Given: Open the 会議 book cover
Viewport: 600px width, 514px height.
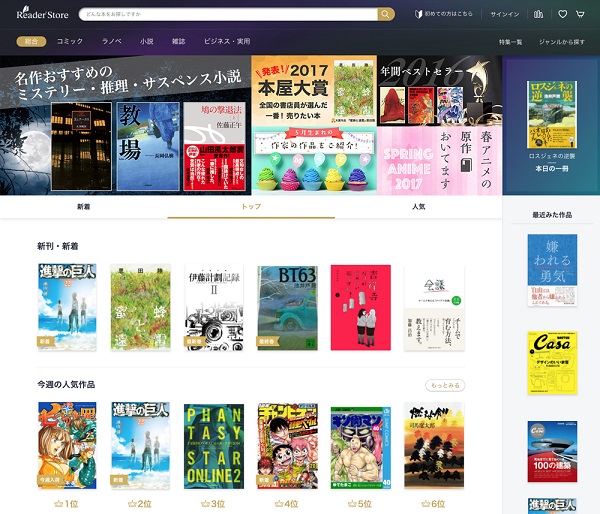Looking at the screenshot, I should pyautogui.click(x=434, y=308).
